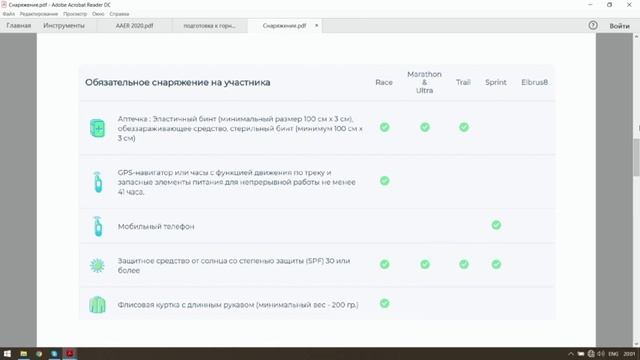Select the Снаряжение.pdf document tab
This screenshot has width=640, height=360.
pos(284,26)
